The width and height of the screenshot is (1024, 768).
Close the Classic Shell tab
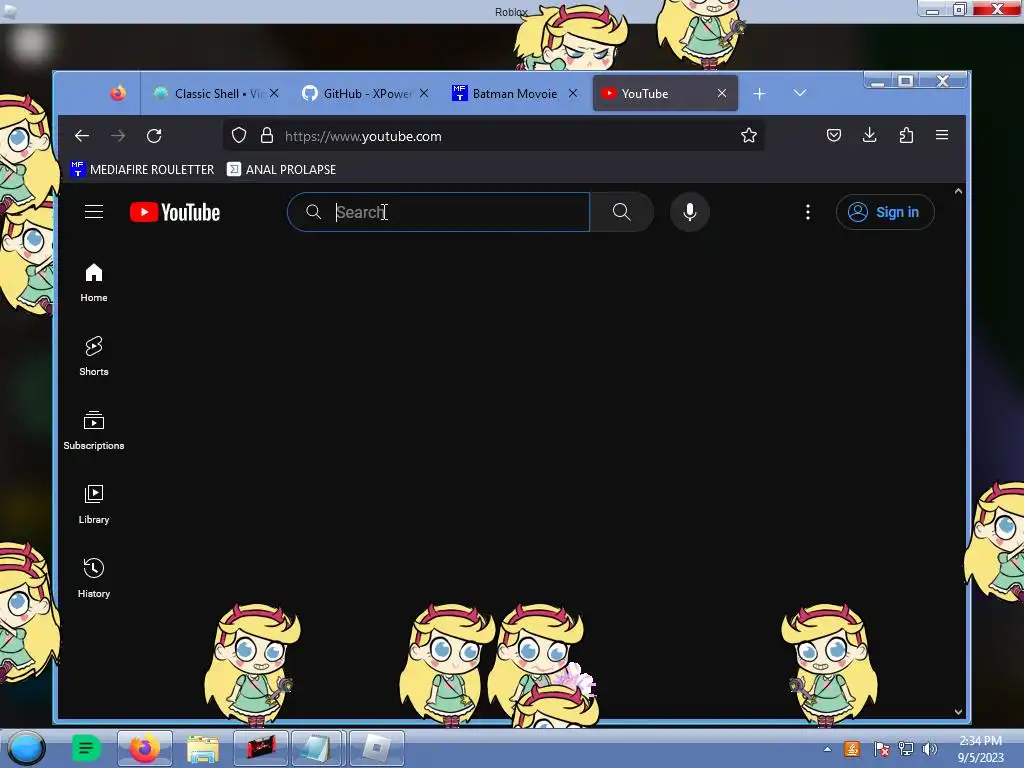coord(274,93)
